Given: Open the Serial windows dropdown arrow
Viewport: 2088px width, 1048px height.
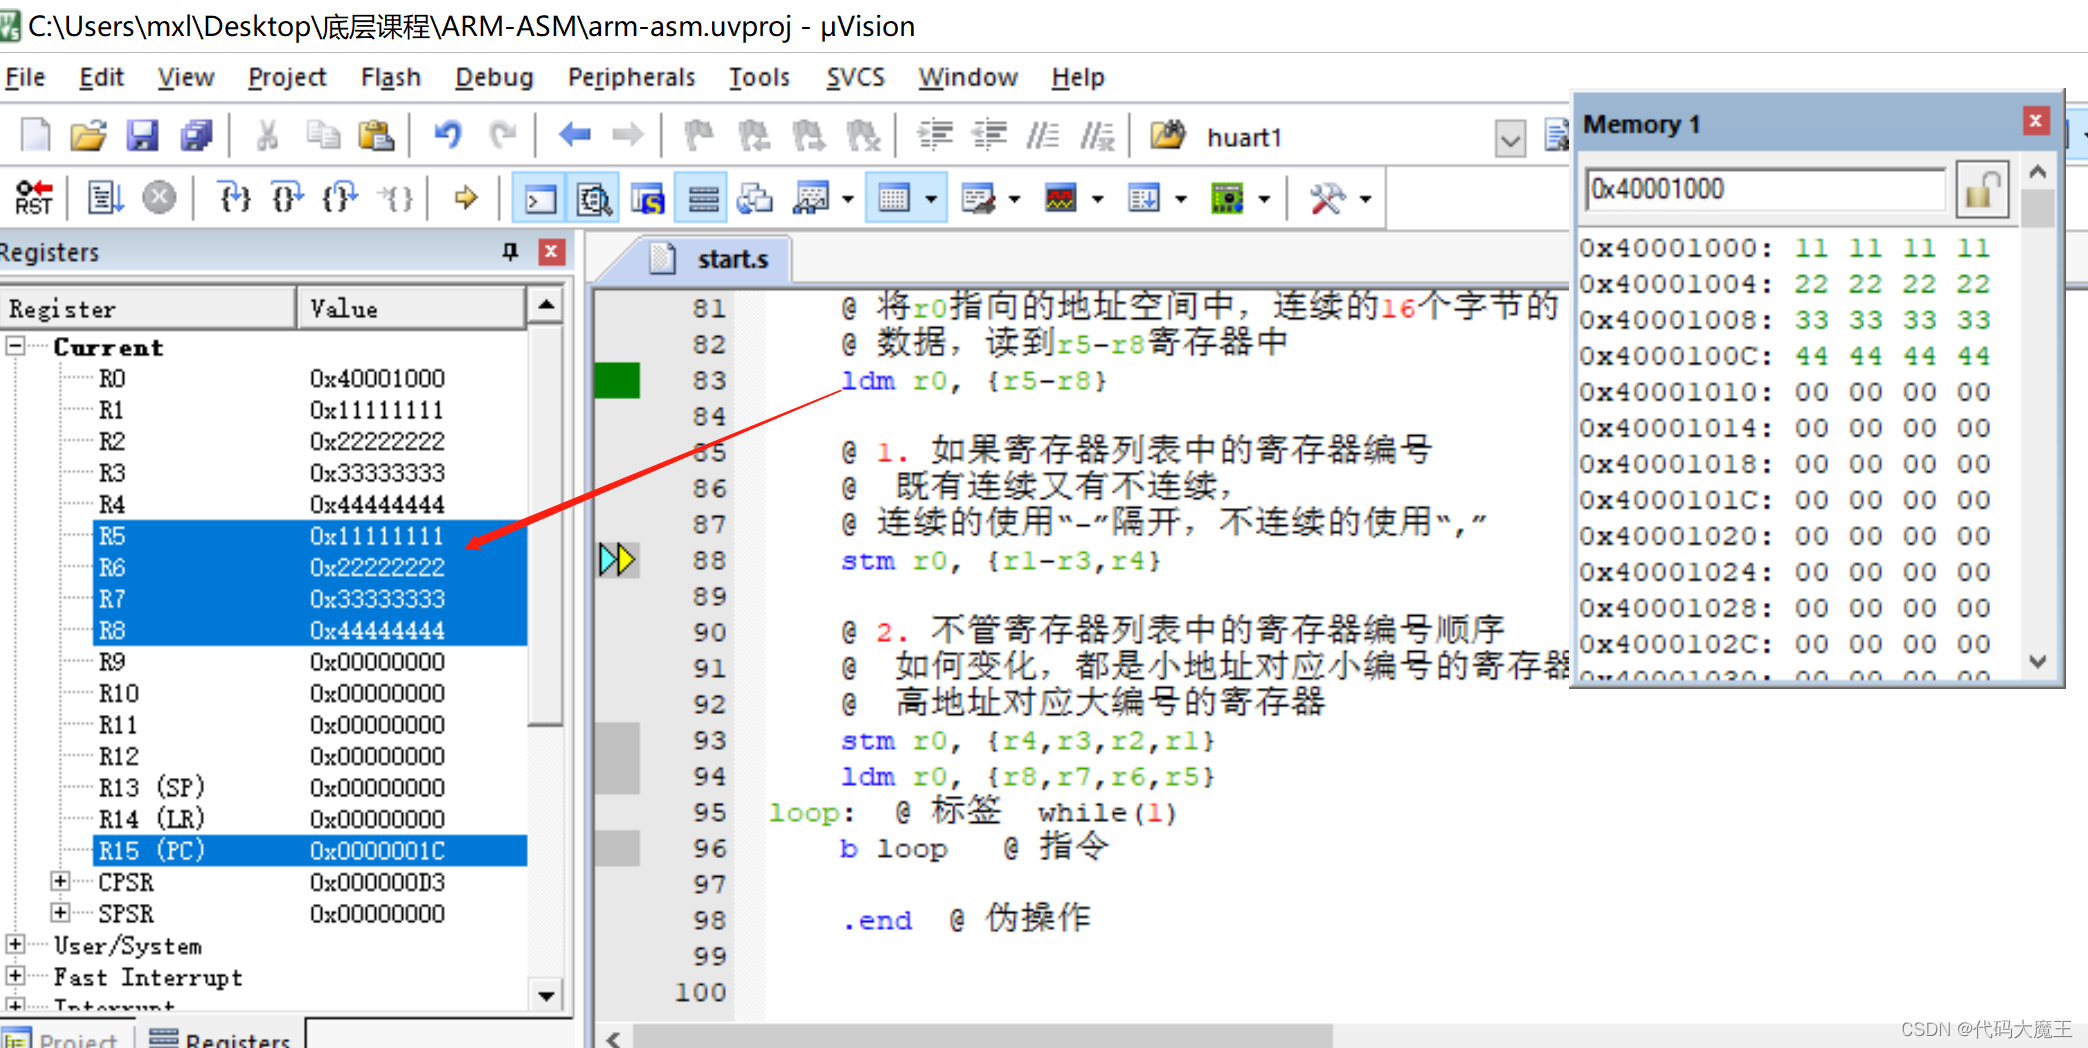Looking at the screenshot, I should point(1015,199).
